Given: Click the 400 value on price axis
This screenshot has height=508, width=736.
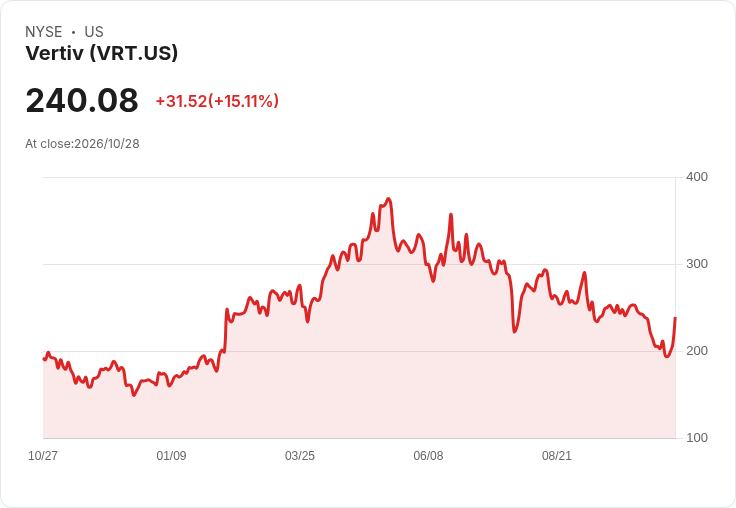Looking at the screenshot, I should 697,177.
